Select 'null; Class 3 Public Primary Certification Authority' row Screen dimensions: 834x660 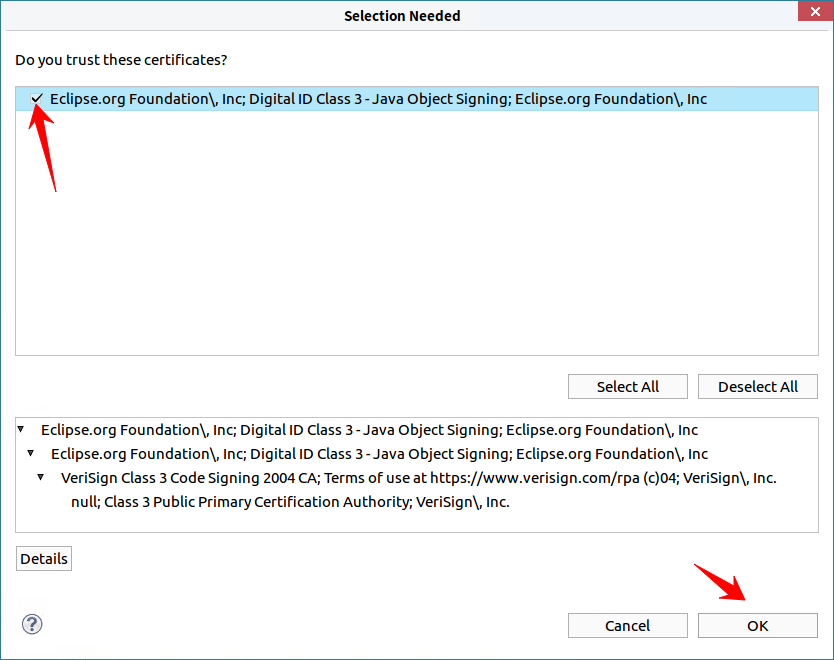[290, 502]
